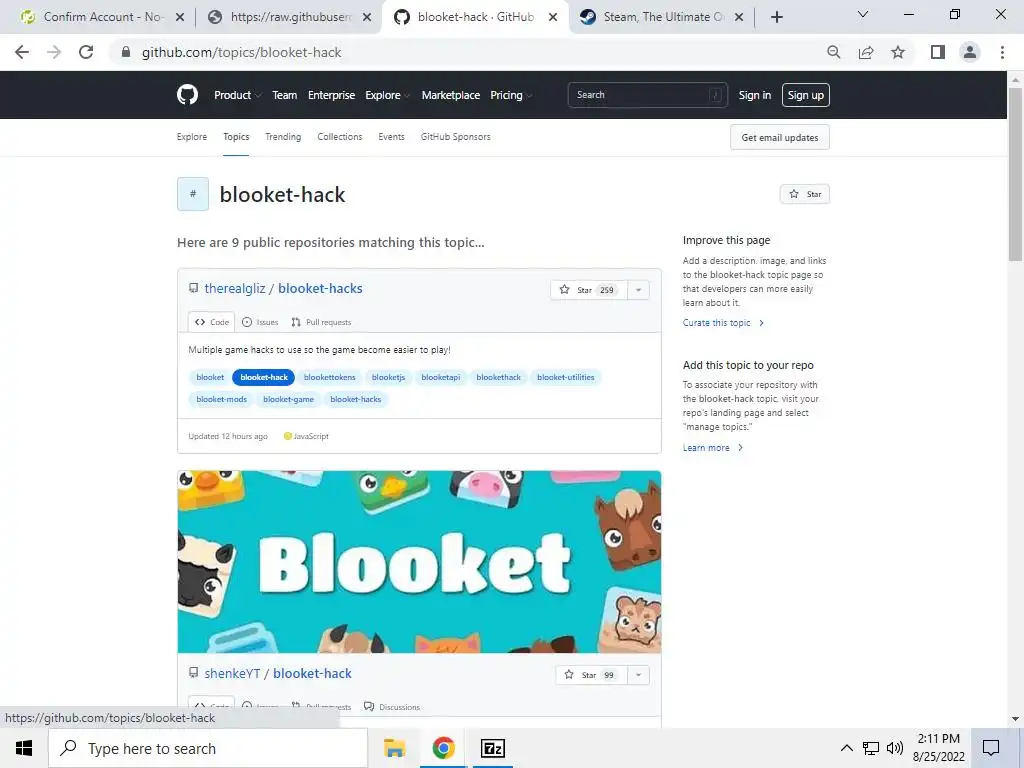Open the Explore sub-navigation tab

tap(191, 136)
